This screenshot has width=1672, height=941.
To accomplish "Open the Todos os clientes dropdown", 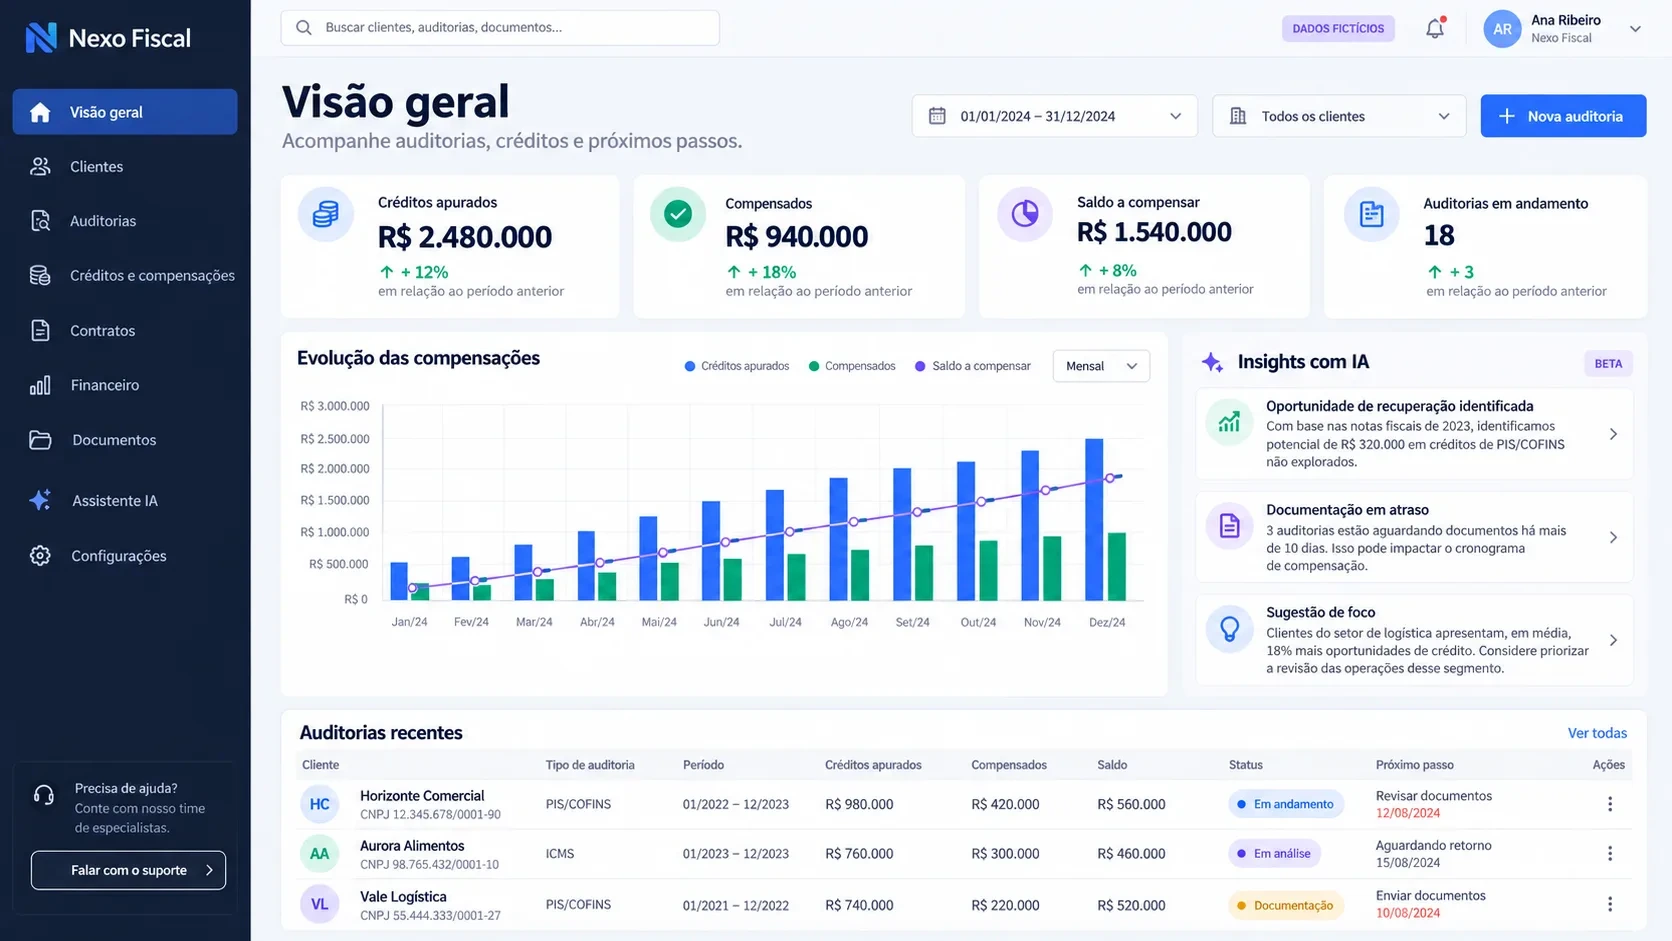I will [x=1339, y=116].
